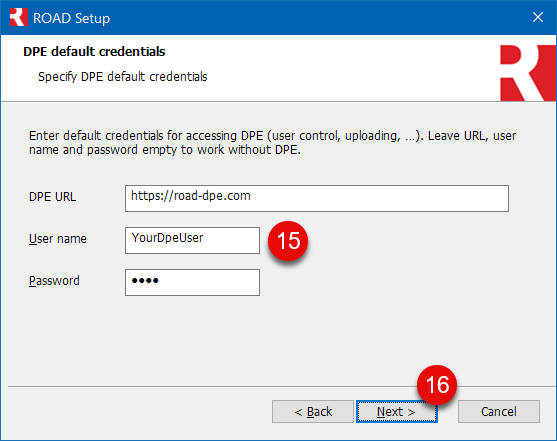557x441 pixels.
Task: Focus the DPE URL text field
Action: (317, 198)
